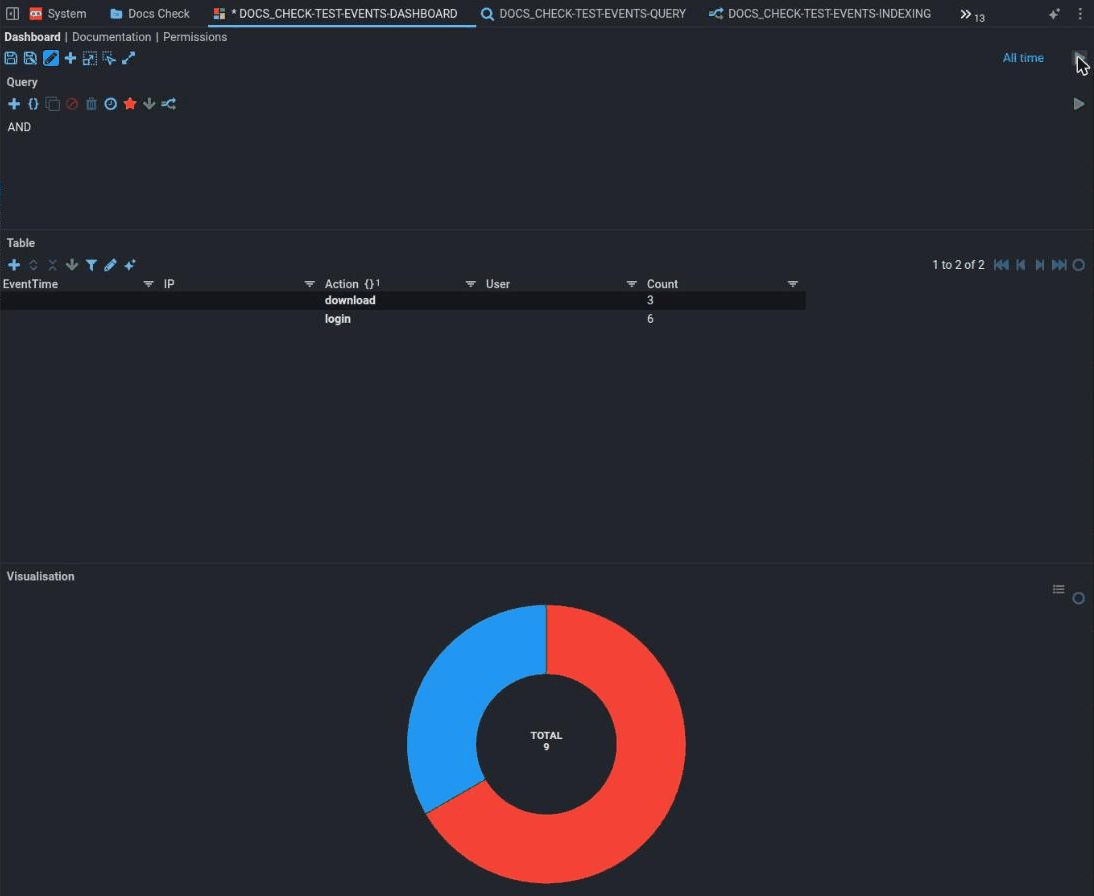Go to last page of table
Screen dimensions: 1094x896
point(1059,265)
